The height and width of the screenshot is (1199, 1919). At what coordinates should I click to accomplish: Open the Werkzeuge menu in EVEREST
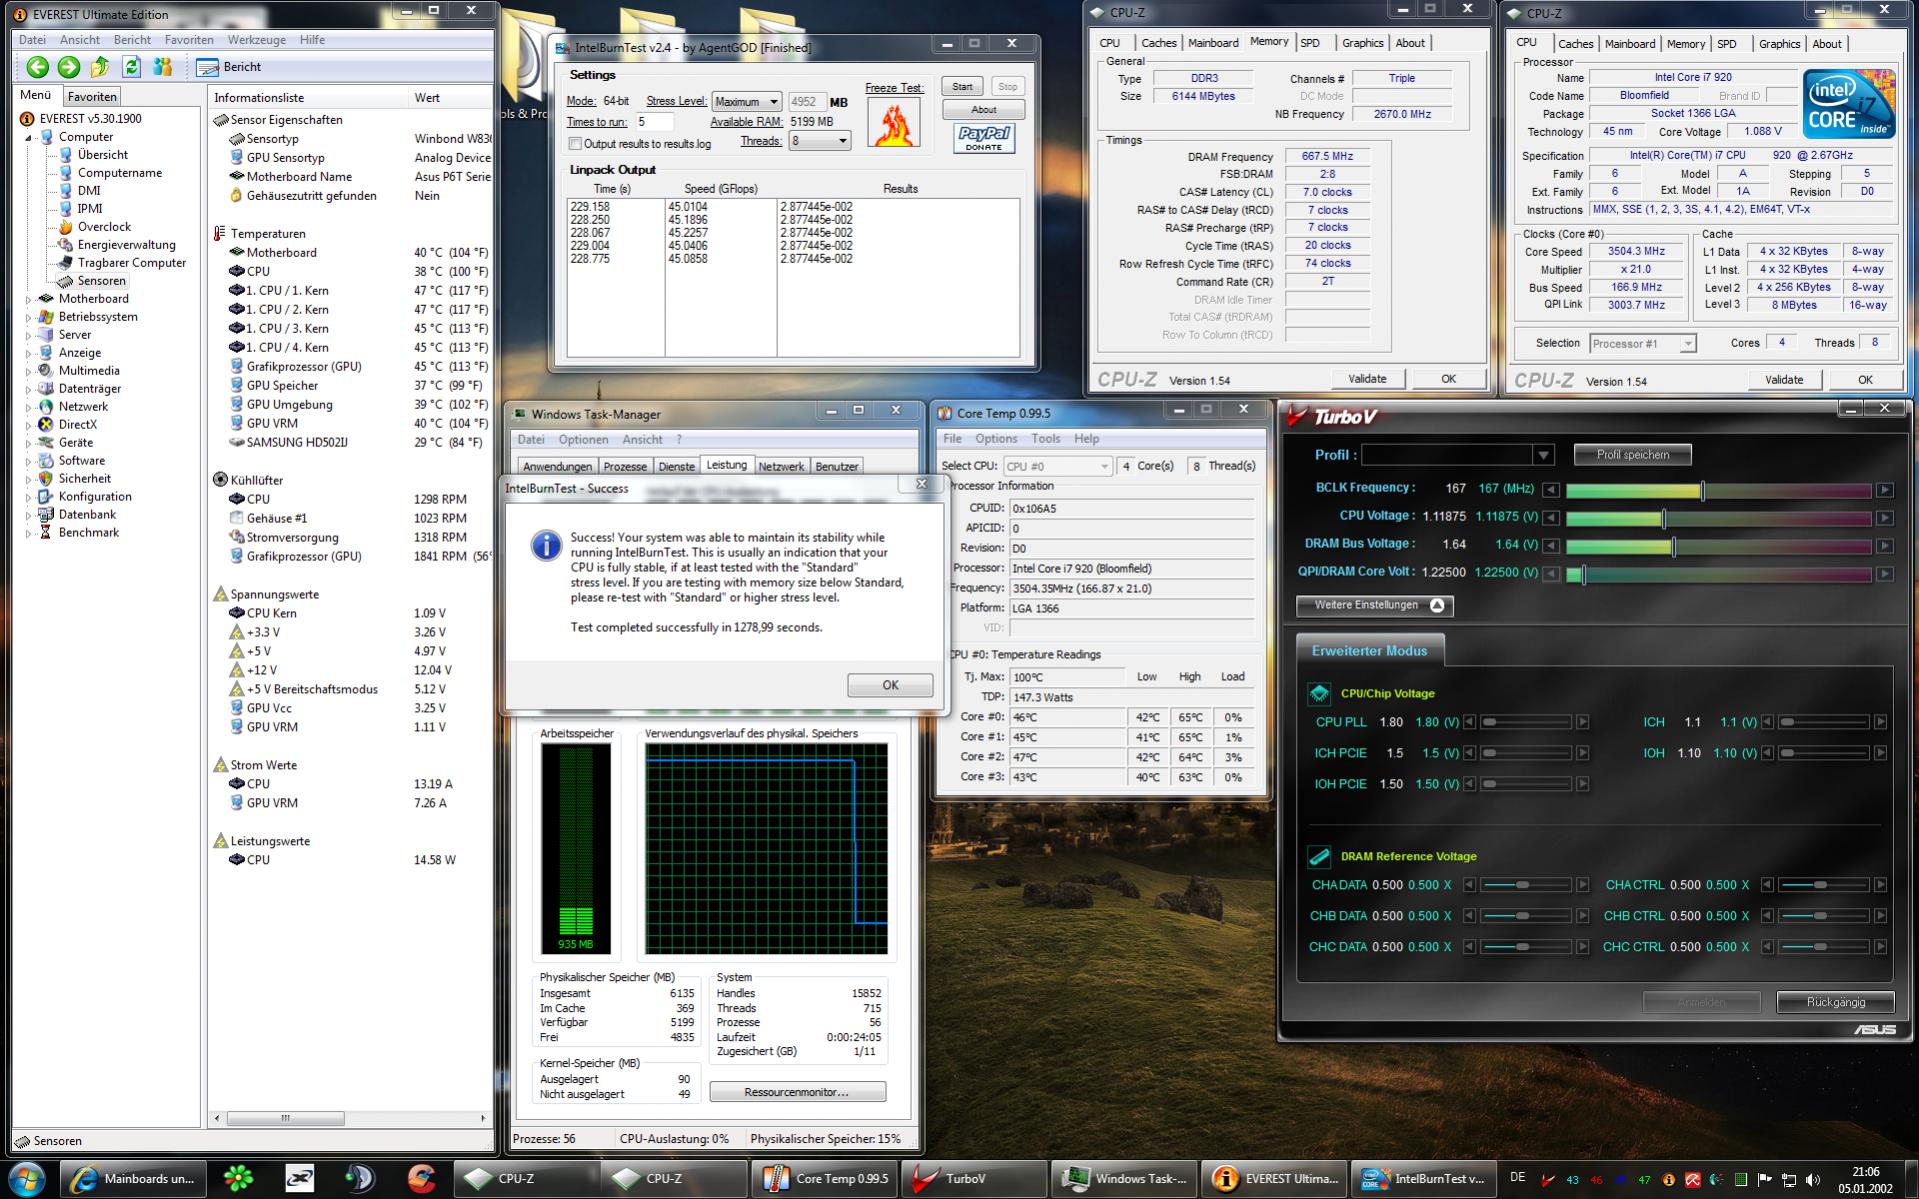click(256, 40)
